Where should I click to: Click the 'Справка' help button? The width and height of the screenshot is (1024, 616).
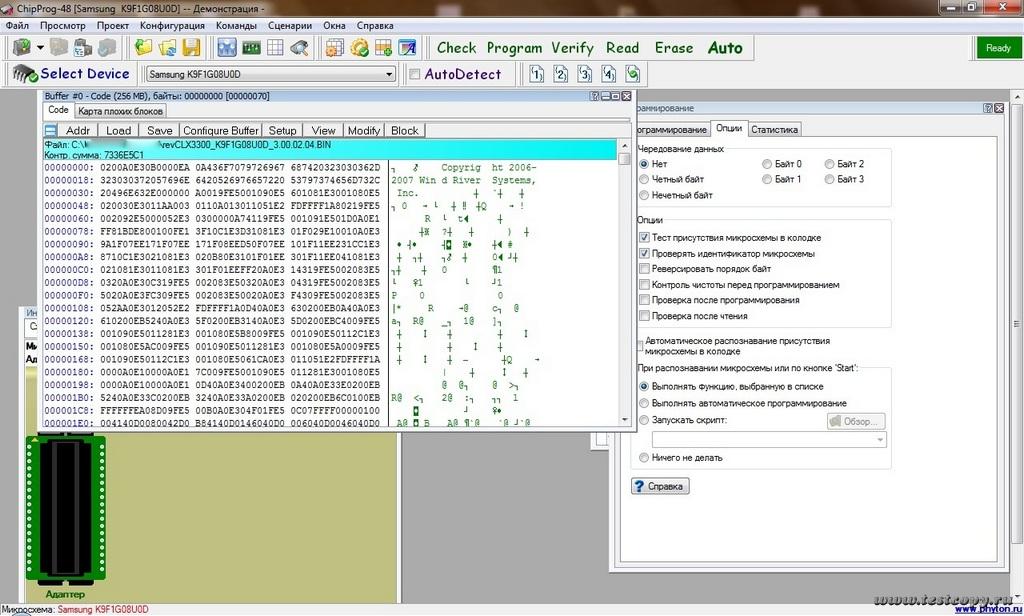click(x=660, y=487)
